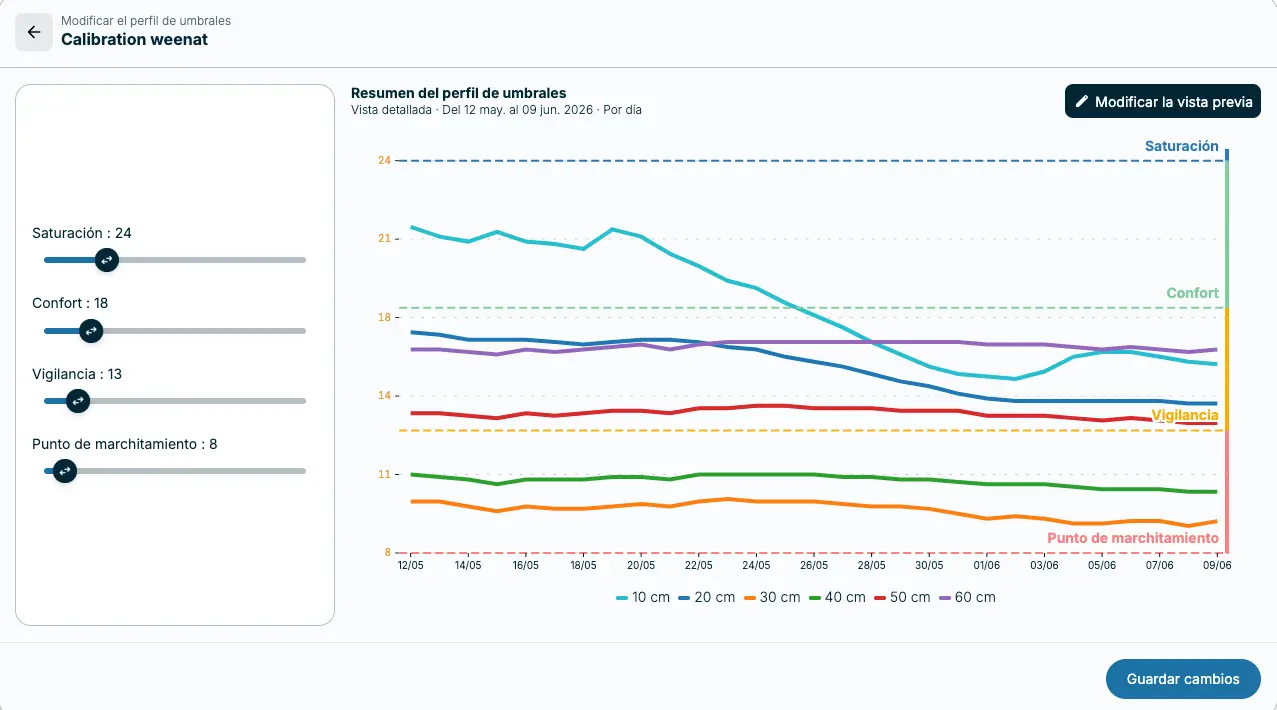Toggle the 40 cm legend entry

pos(837,597)
